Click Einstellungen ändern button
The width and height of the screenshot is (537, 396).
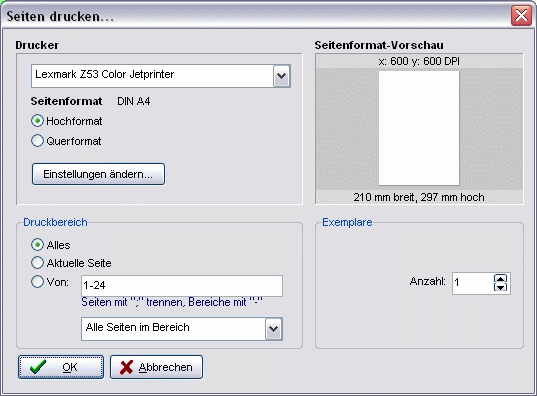(x=98, y=174)
